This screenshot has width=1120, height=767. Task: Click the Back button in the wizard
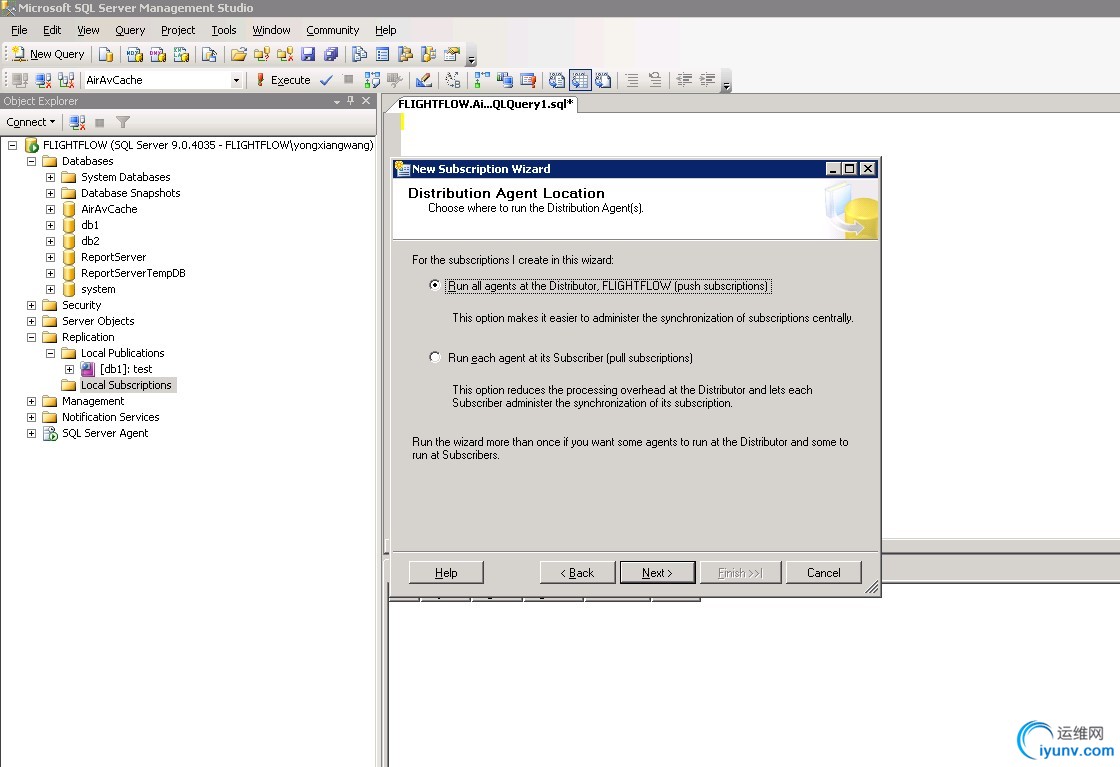[577, 573]
